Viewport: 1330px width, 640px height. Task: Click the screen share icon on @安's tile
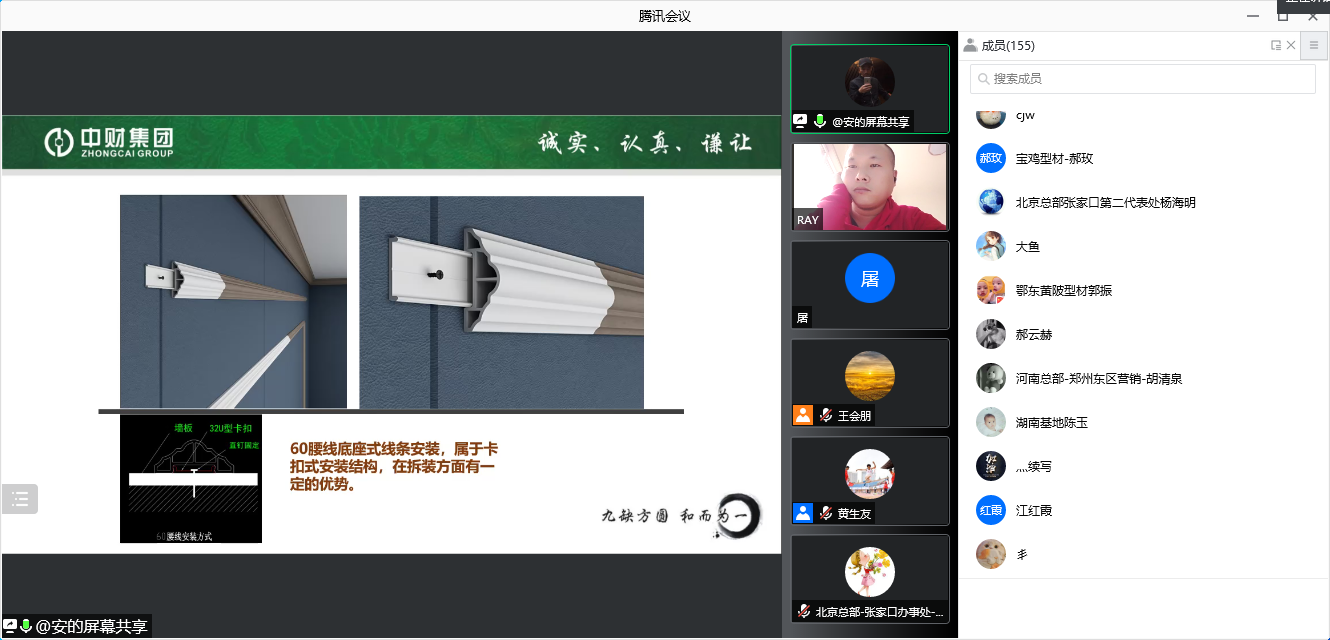pos(800,122)
